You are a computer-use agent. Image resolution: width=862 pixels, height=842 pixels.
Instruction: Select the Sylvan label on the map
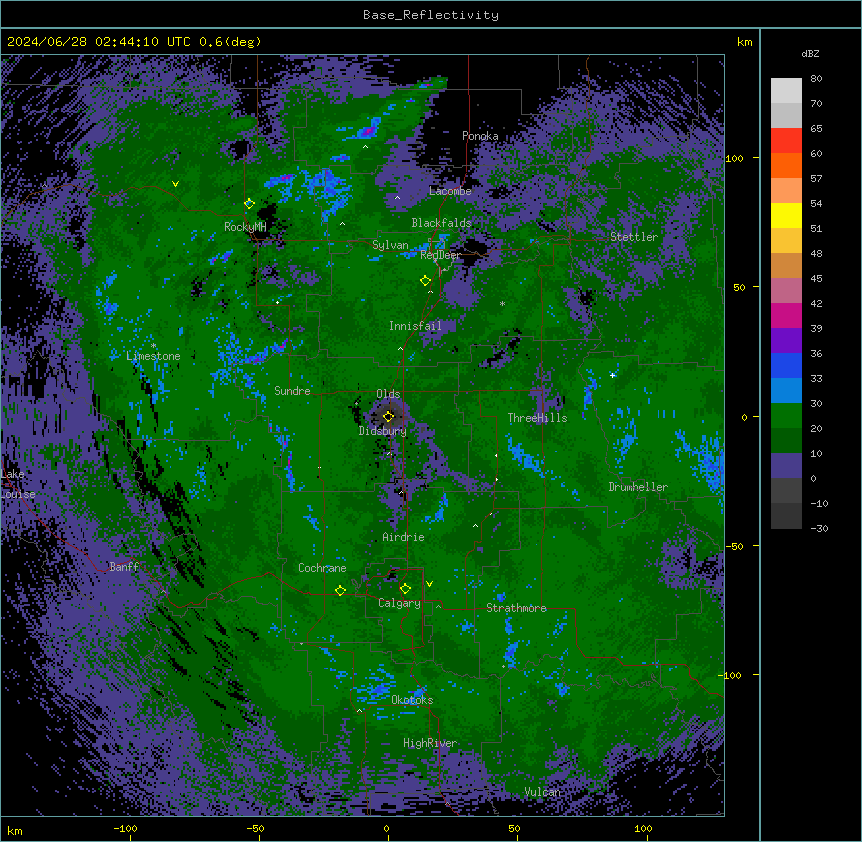390,245
